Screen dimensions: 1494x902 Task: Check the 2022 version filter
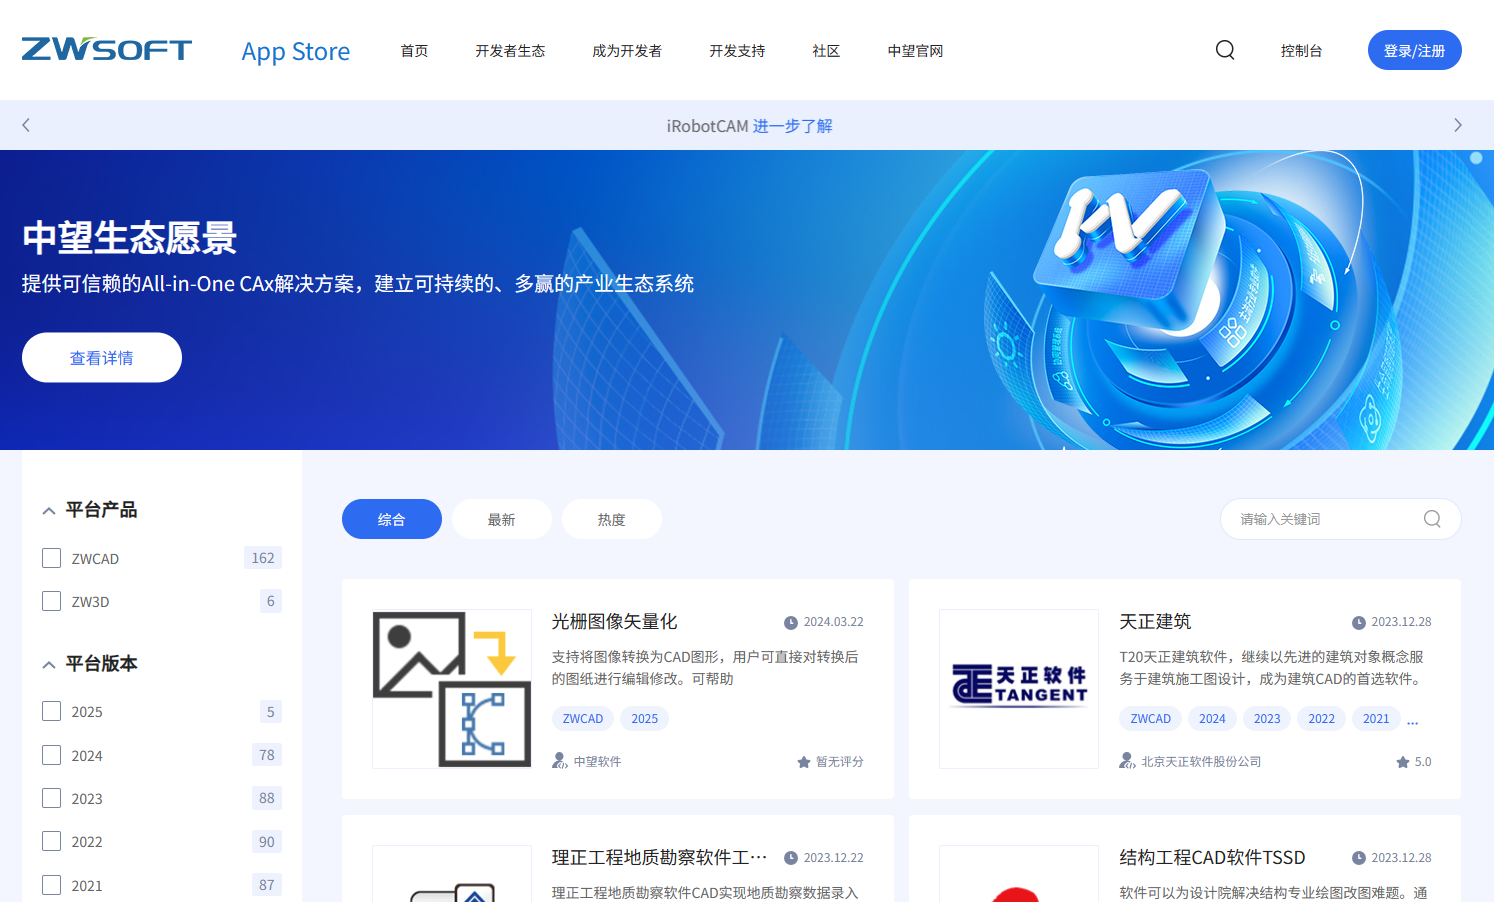click(52, 841)
